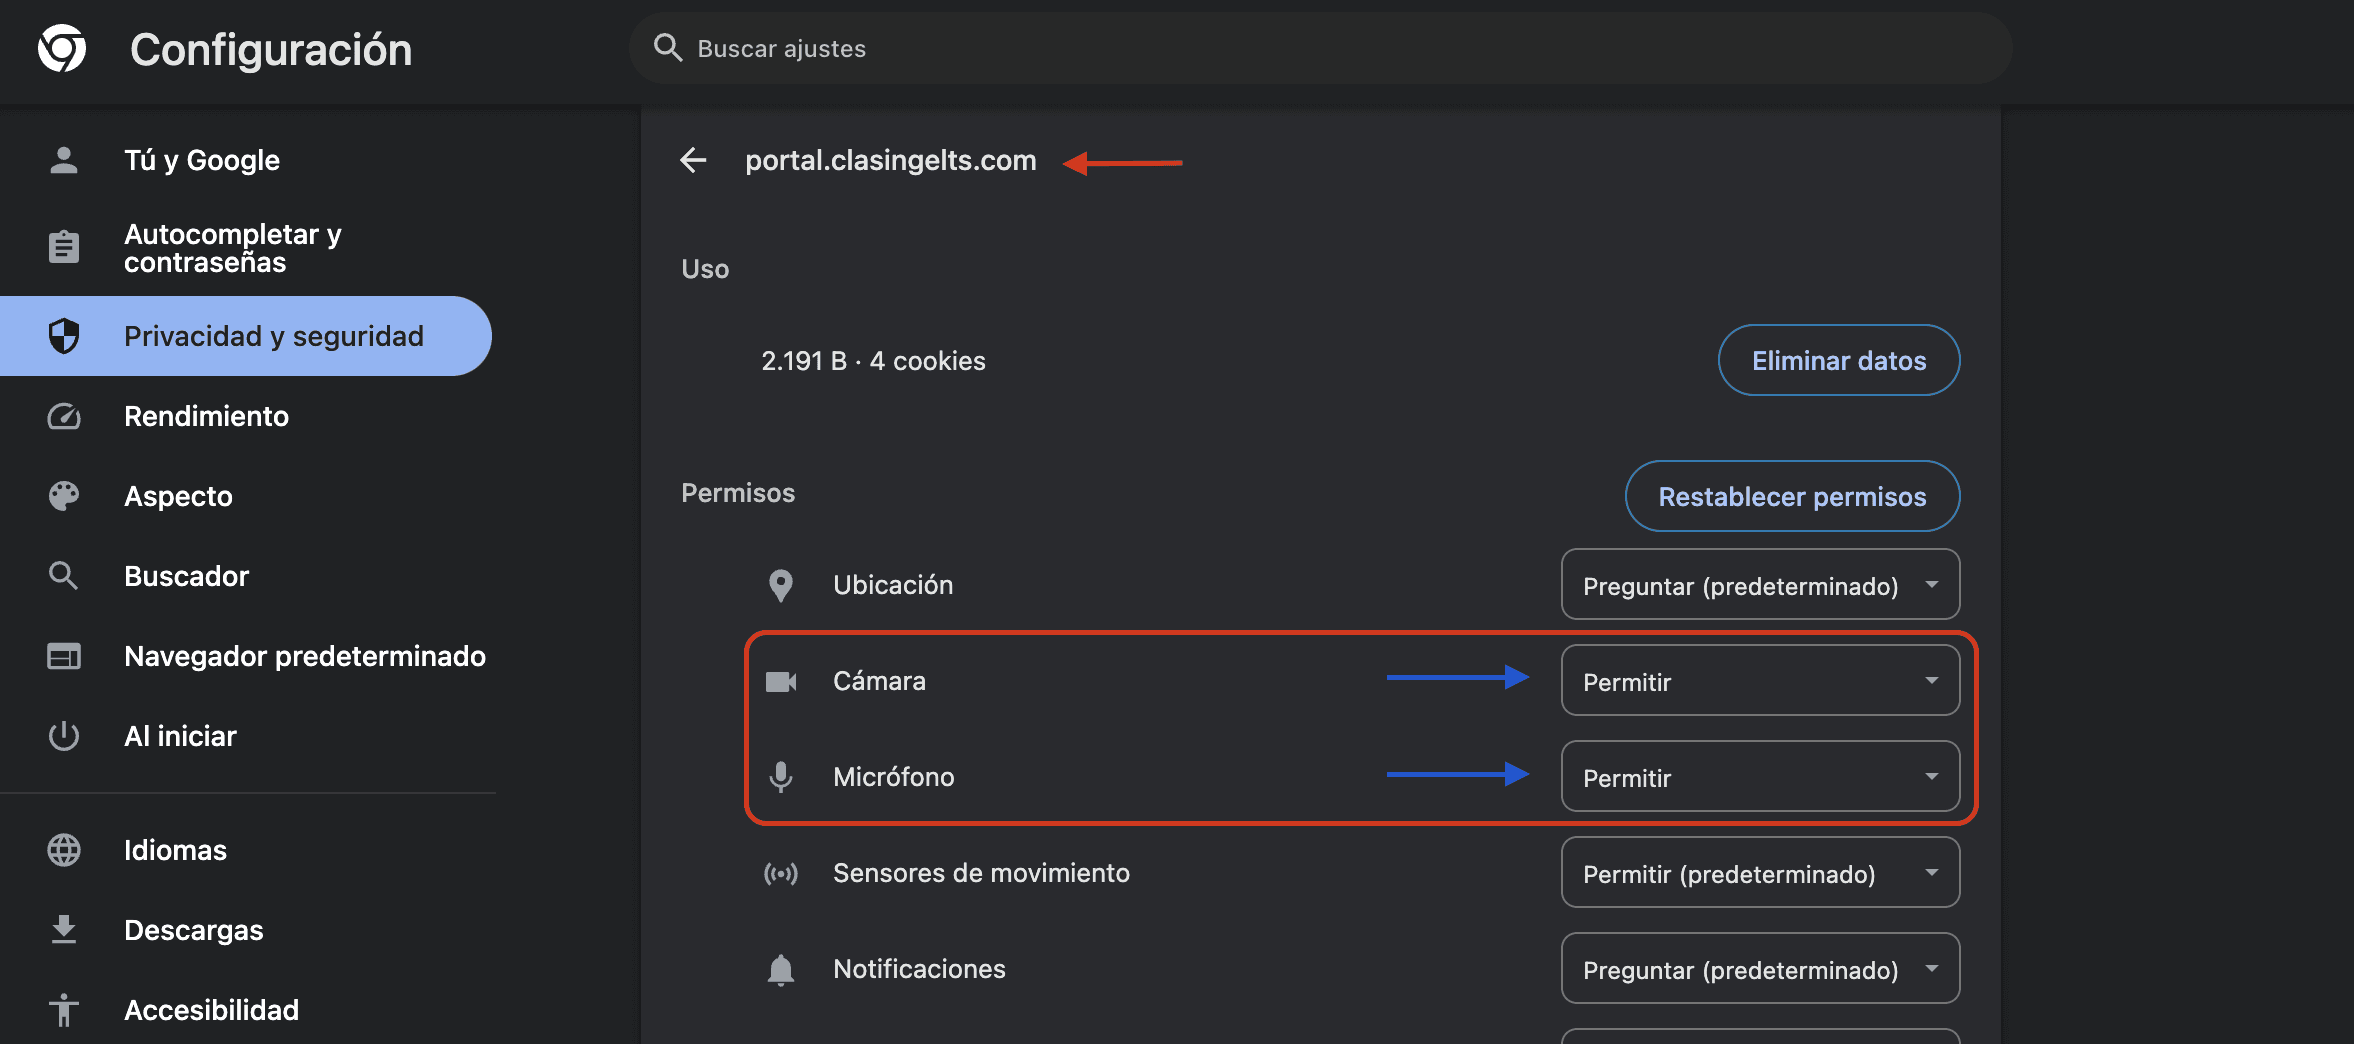Click the speedometer icon beside Rendimiento
This screenshot has height=1044, width=2354.
(x=64, y=417)
